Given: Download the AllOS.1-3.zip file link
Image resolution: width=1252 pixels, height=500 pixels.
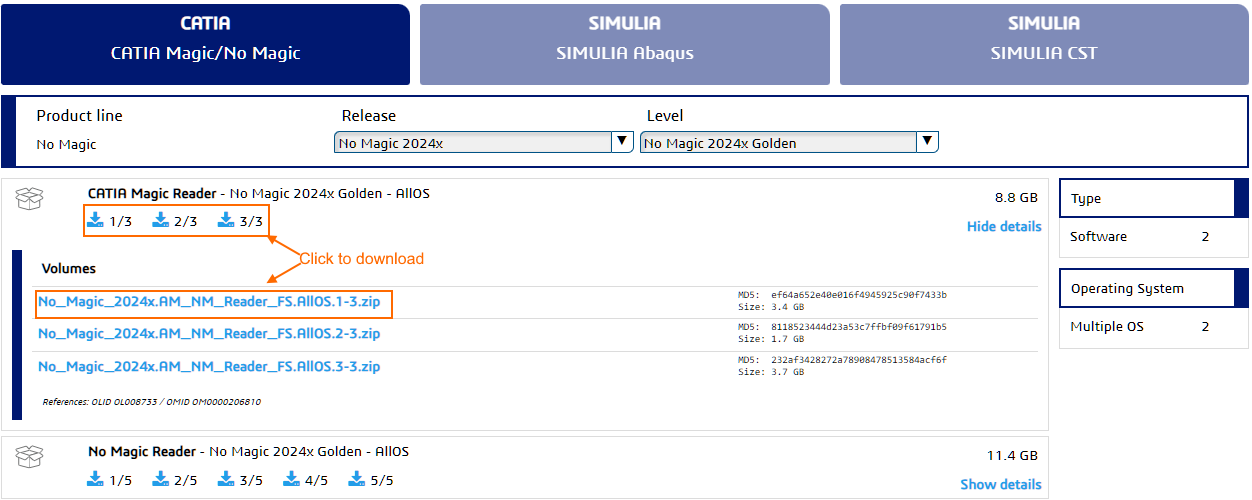Looking at the screenshot, I should [x=209, y=302].
